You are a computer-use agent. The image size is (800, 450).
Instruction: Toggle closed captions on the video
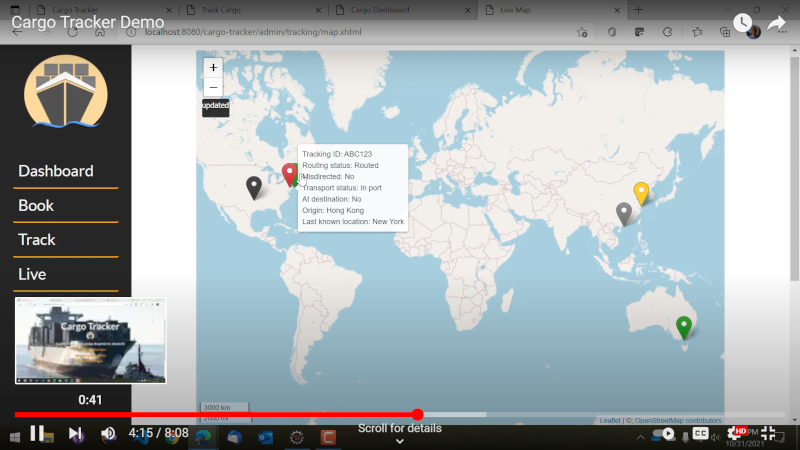(701, 433)
